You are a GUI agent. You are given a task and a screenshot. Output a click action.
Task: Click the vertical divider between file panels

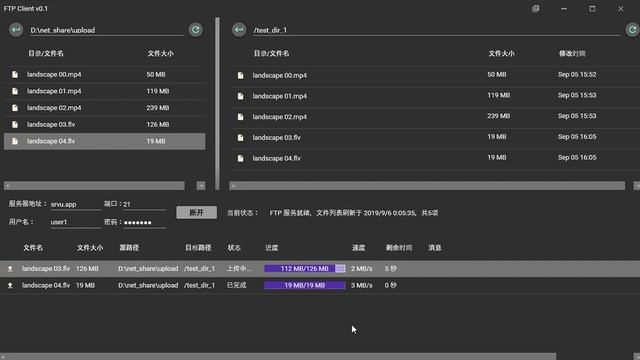(x=218, y=103)
